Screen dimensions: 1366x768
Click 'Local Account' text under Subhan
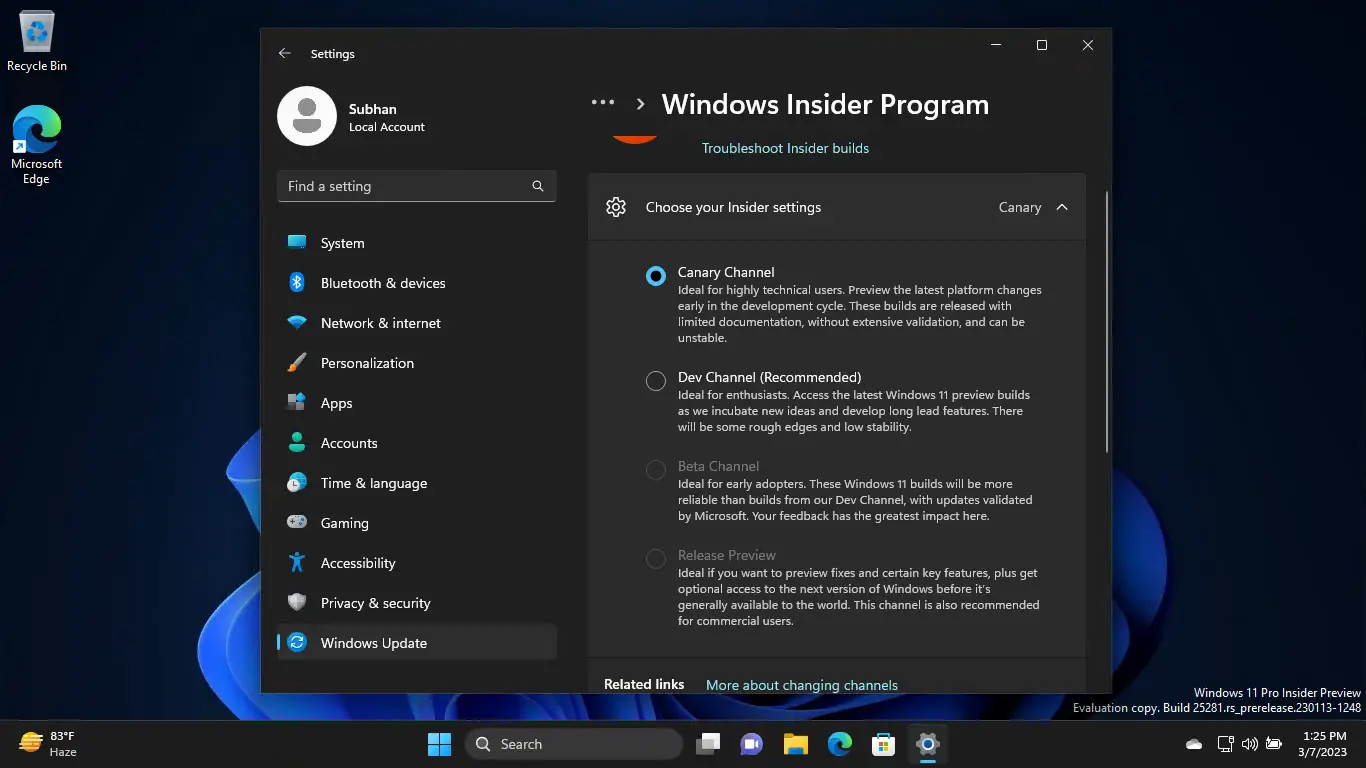pos(387,127)
